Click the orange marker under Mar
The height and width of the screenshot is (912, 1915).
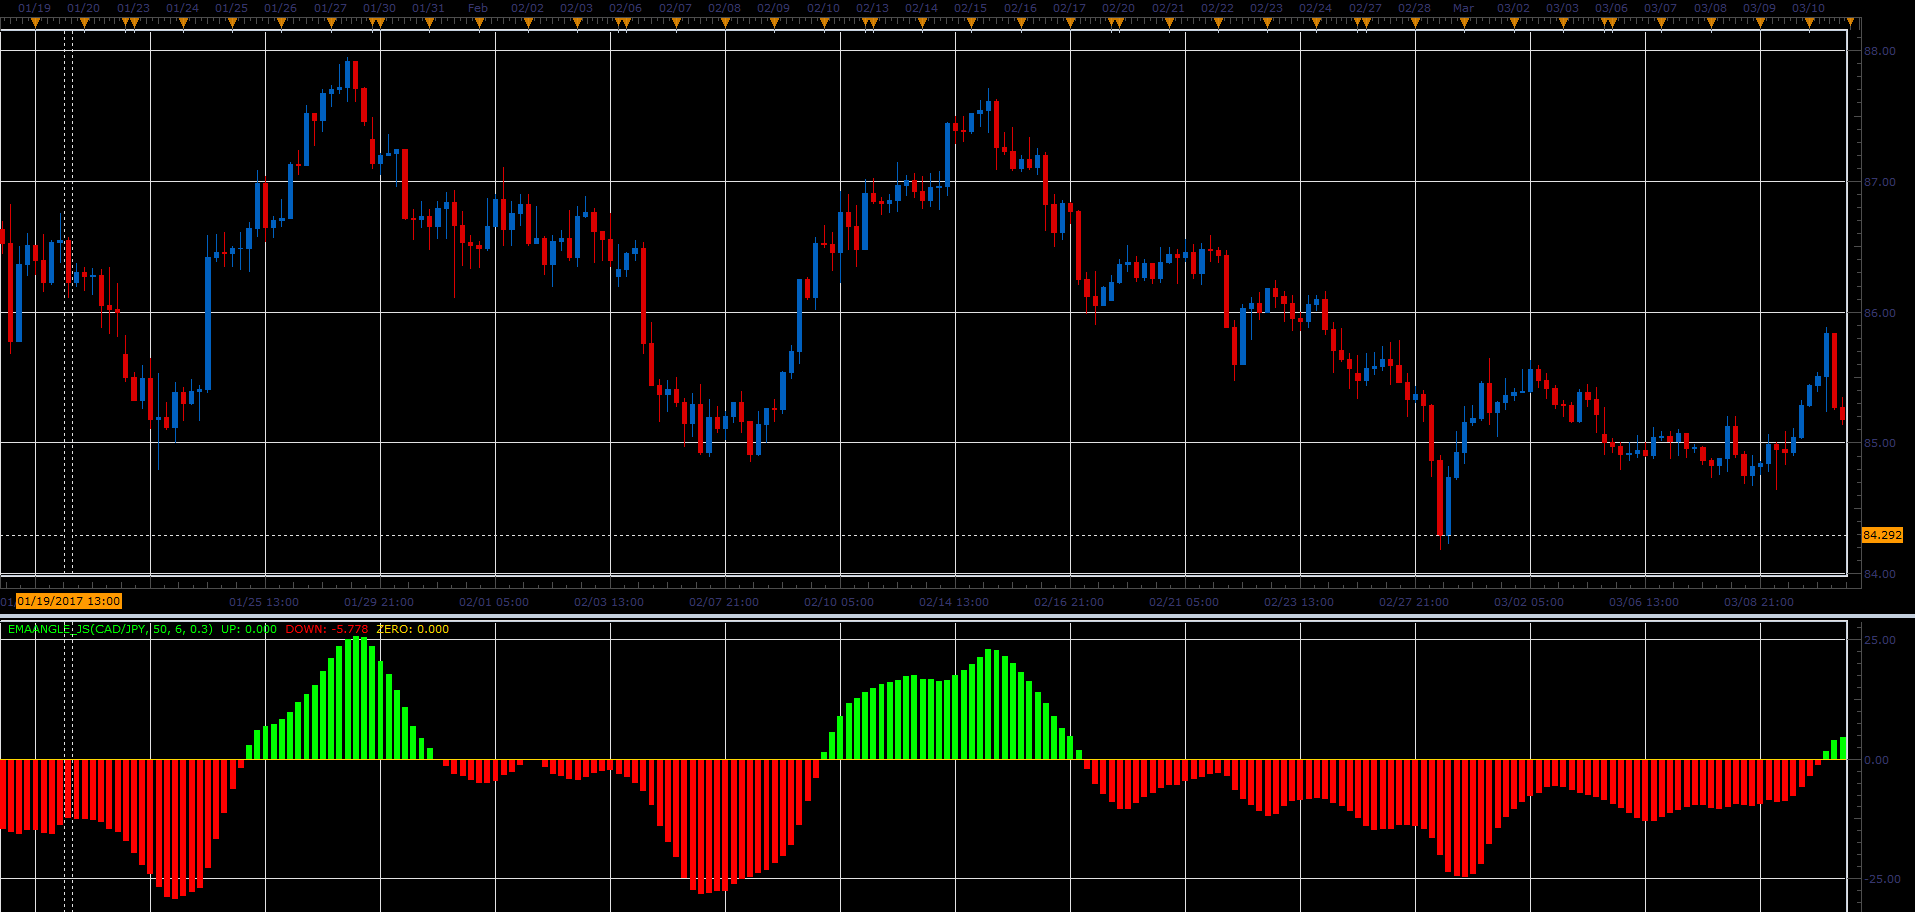(1464, 22)
